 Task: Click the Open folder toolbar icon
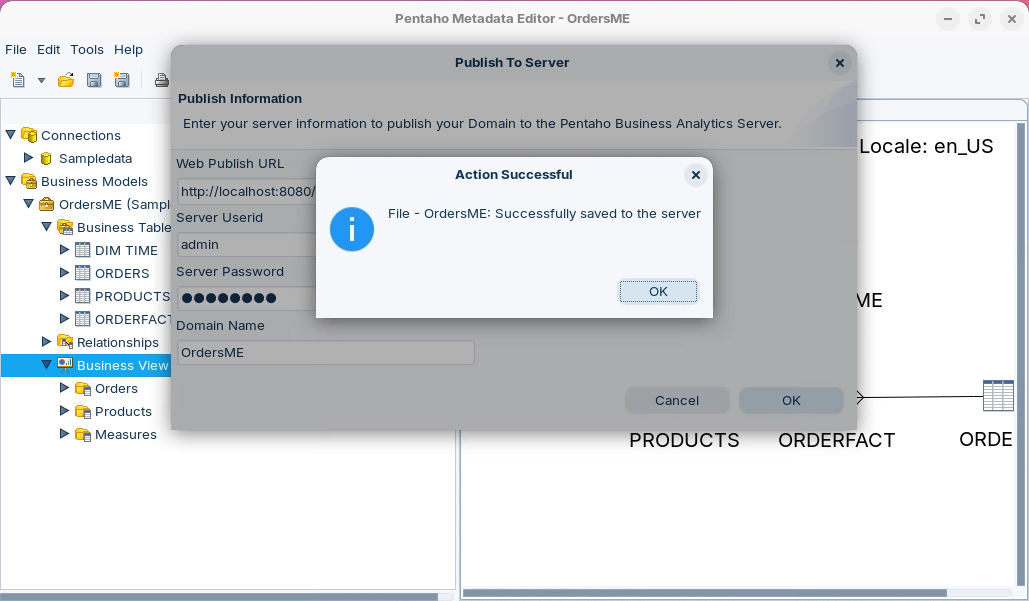coord(66,80)
